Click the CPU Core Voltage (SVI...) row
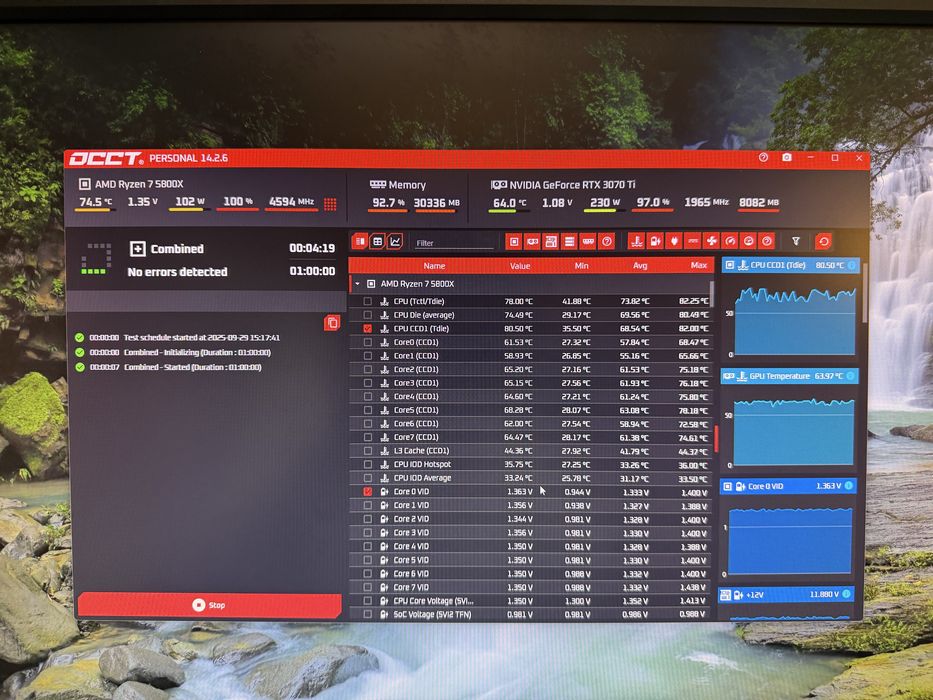933x700 pixels. tap(530, 601)
